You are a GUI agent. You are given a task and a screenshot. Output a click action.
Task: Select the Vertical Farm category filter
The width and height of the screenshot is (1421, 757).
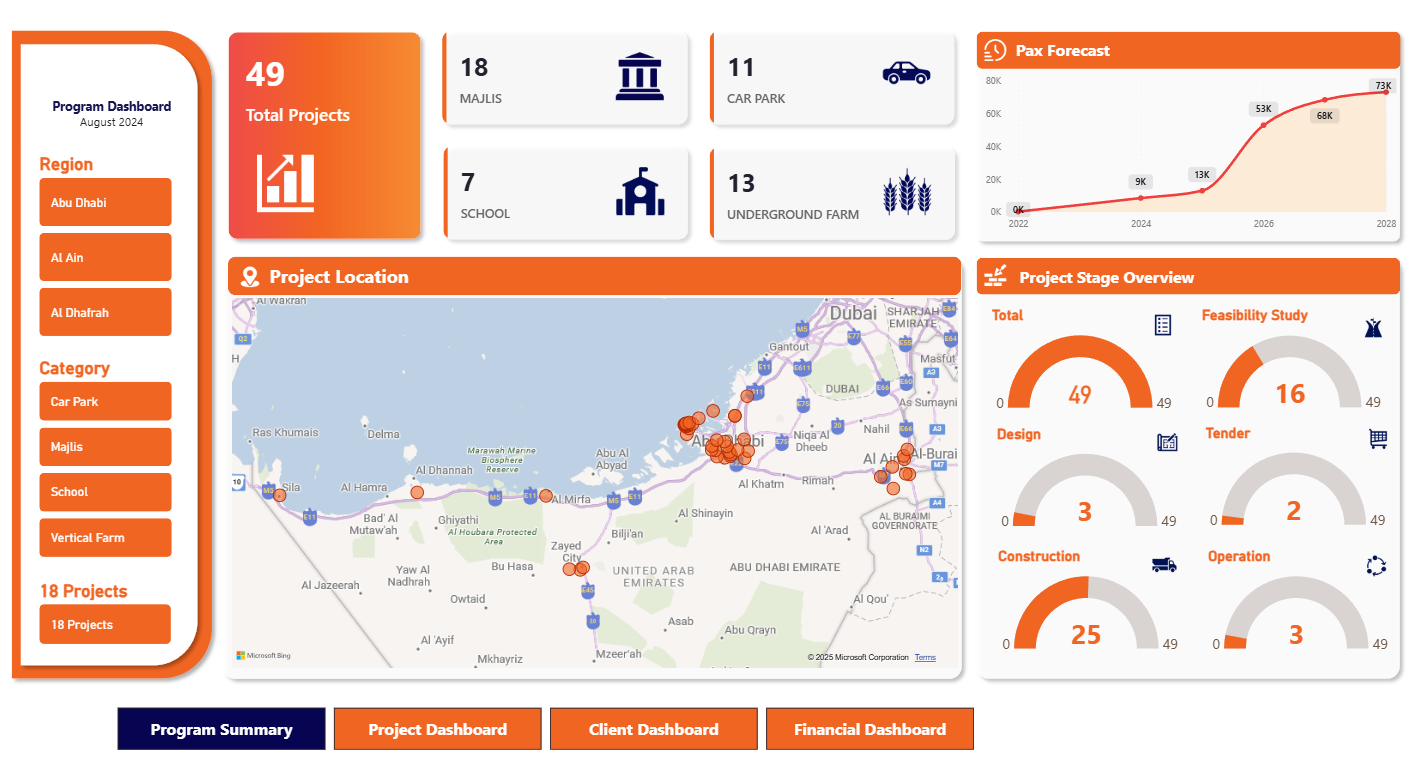(105, 537)
